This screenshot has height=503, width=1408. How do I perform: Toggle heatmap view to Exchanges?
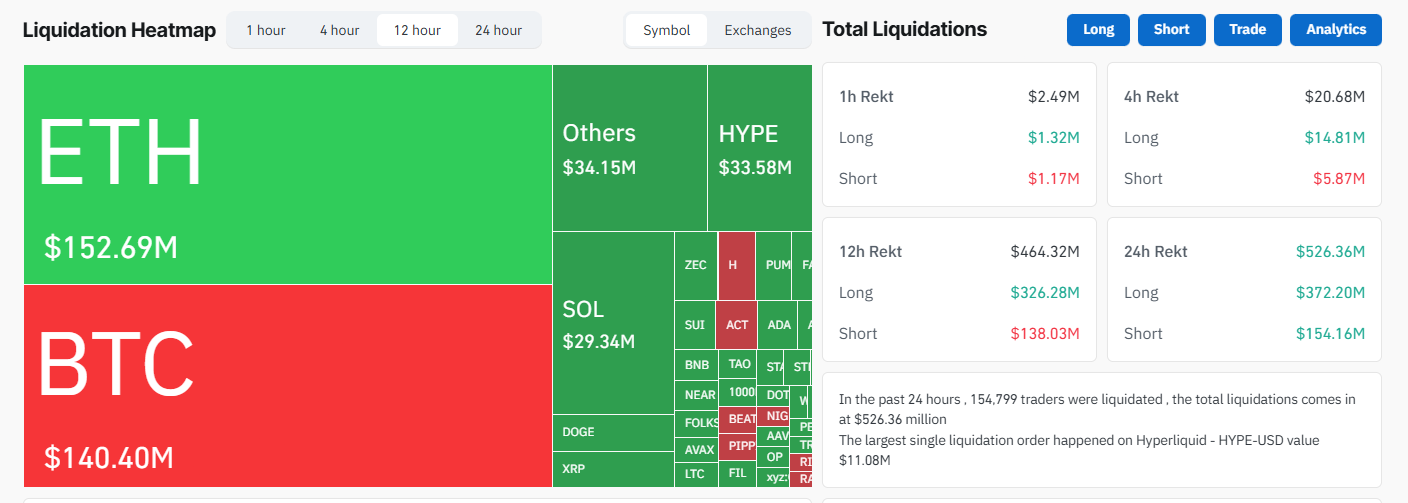point(757,30)
